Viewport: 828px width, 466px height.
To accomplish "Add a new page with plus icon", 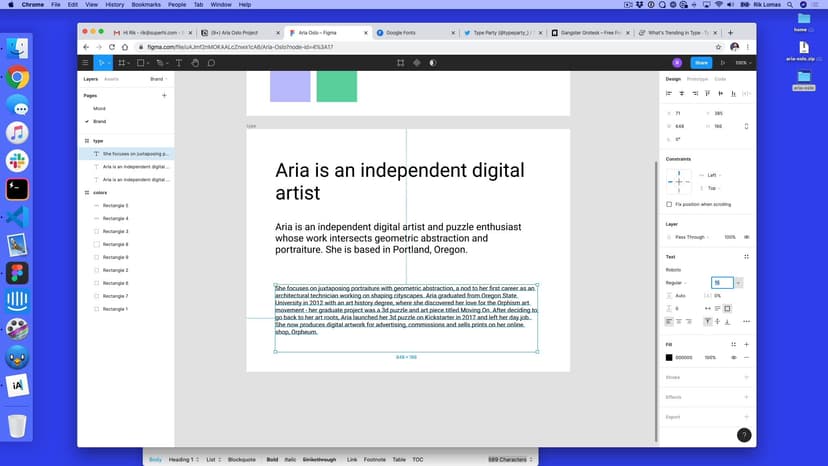I will coord(164,95).
